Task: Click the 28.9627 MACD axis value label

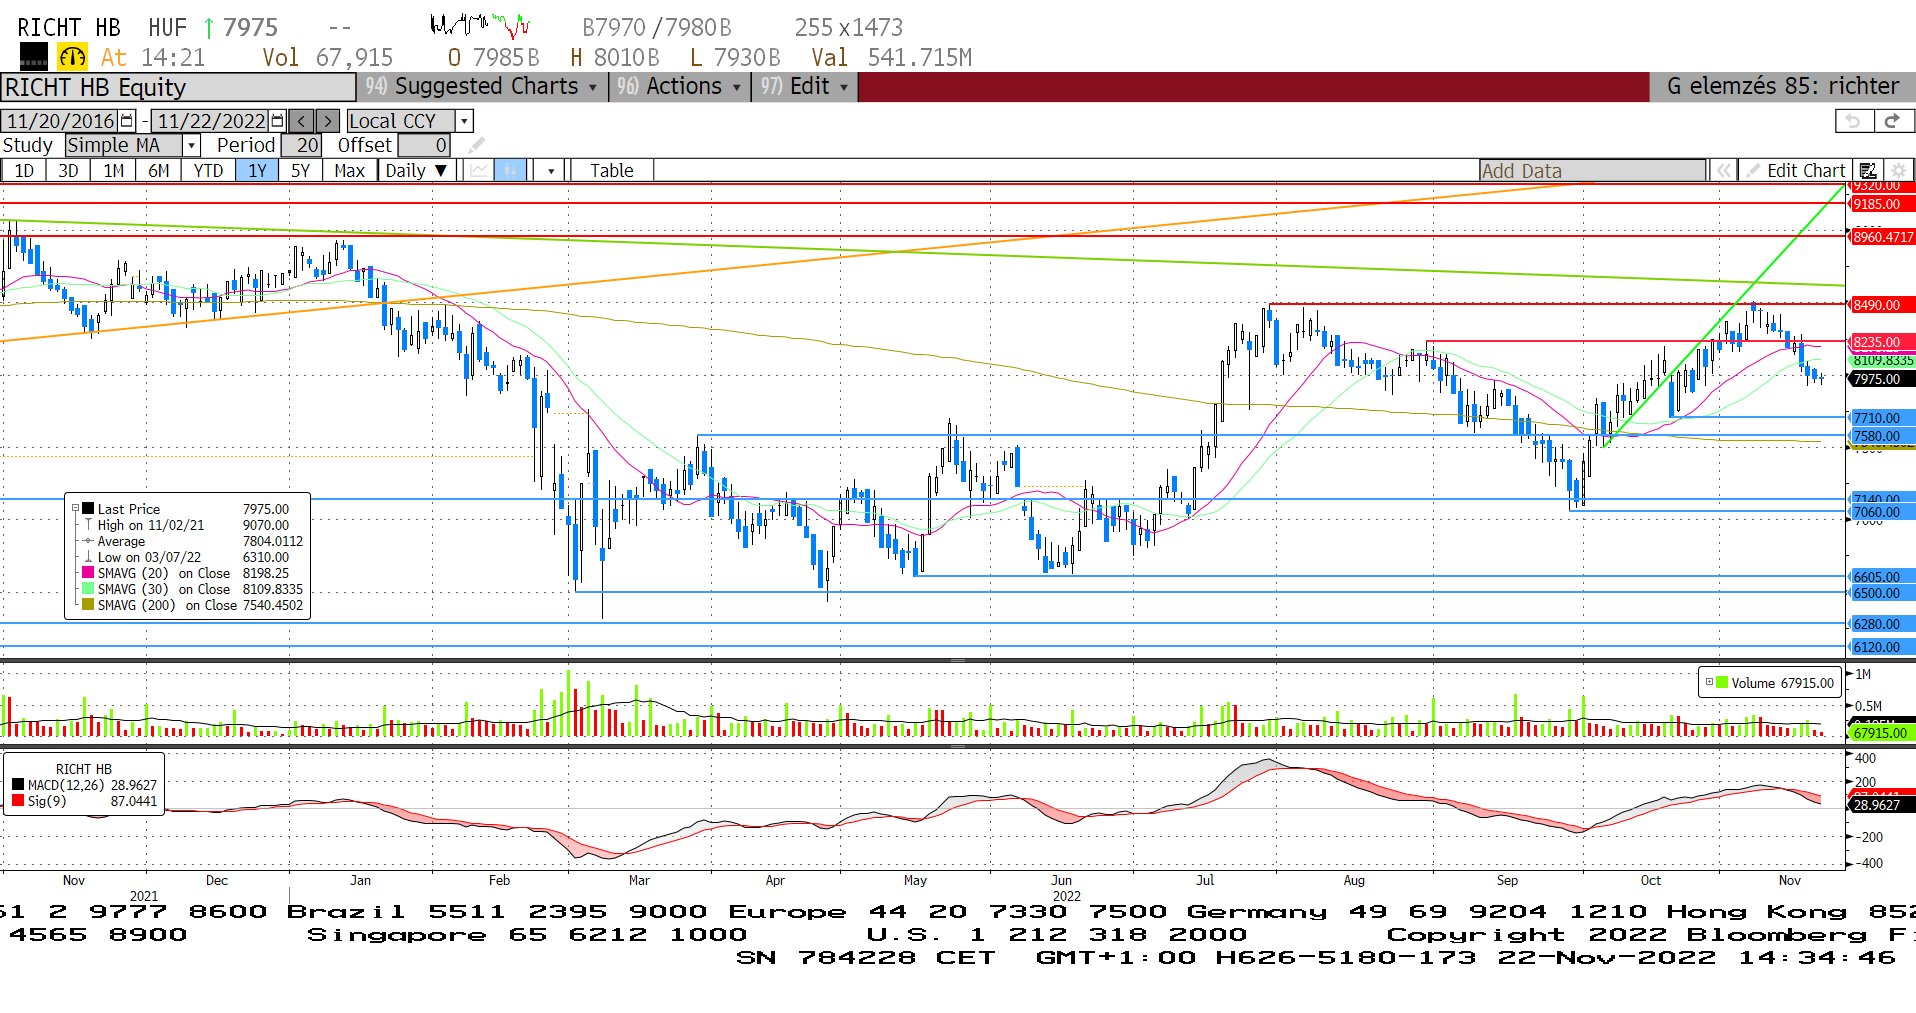Action: point(1880,804)
